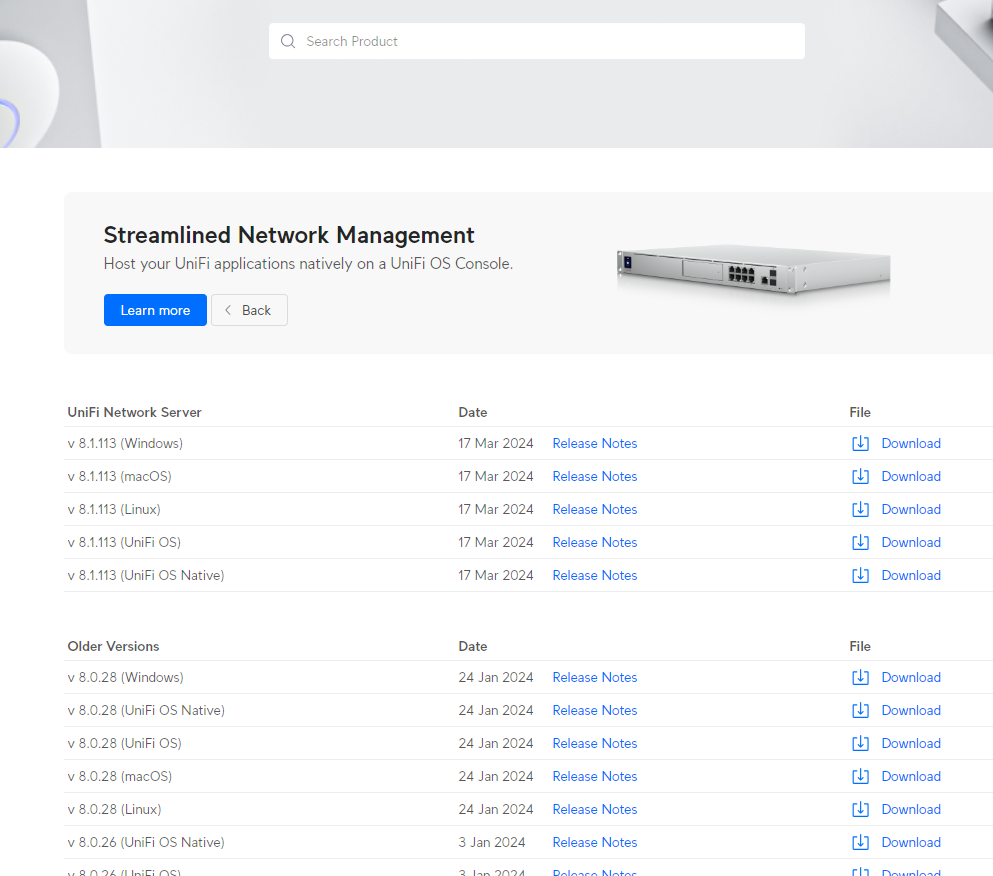The image size is (993, 876).
Task: Click download icon for v 8.1.113 UniFi OS Native
Action: [860, 575]
